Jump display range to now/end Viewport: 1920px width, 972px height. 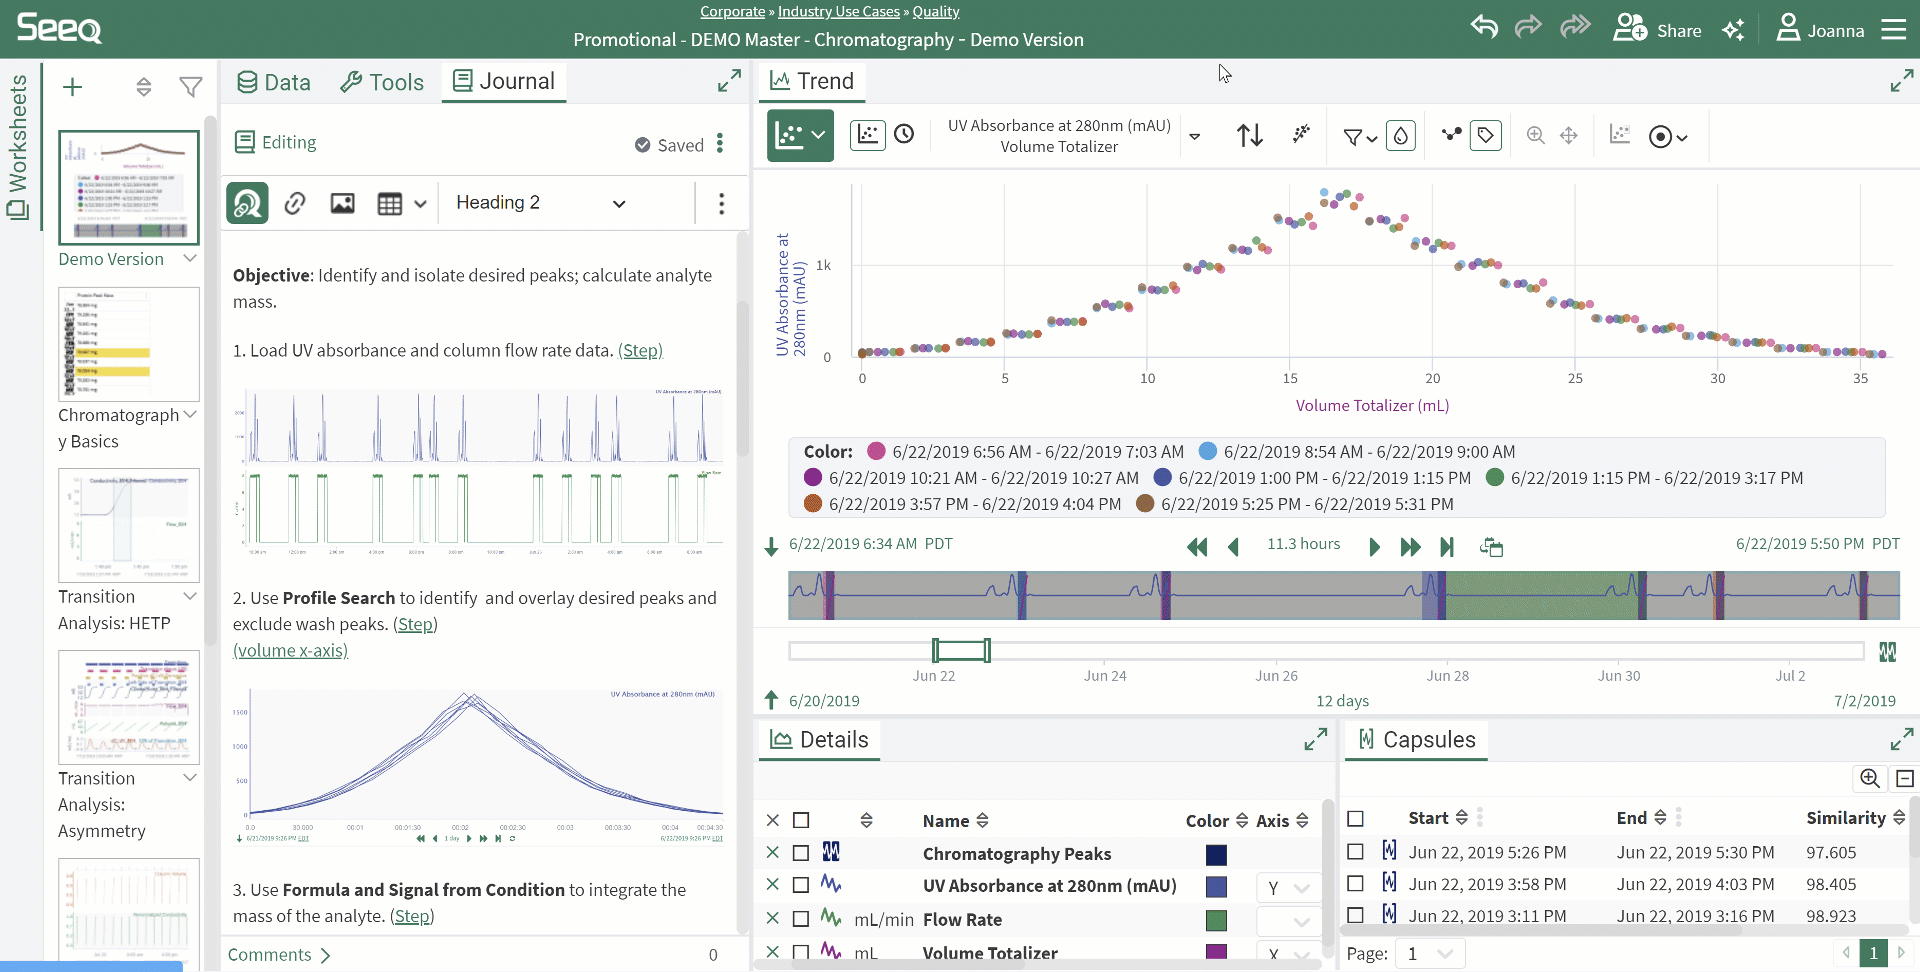click(1447, 546)
